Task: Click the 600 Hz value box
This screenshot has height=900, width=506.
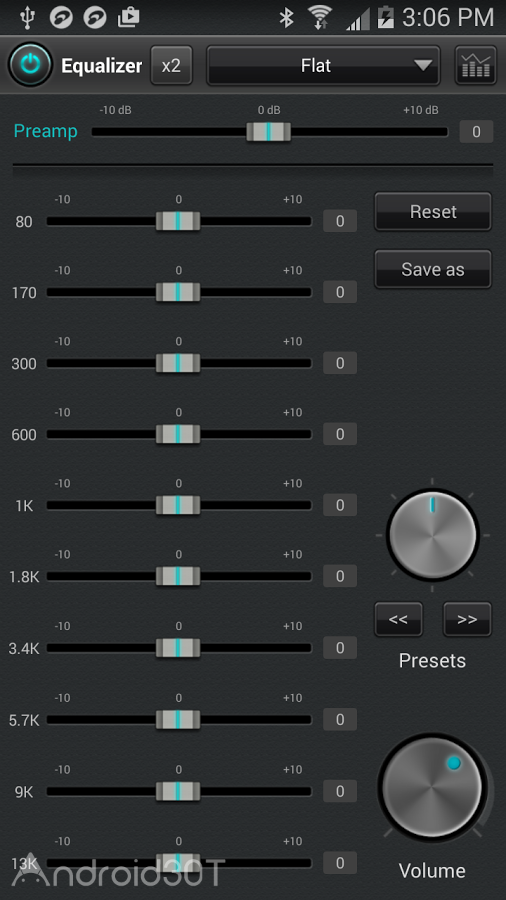Action: (x=340, y=434)
